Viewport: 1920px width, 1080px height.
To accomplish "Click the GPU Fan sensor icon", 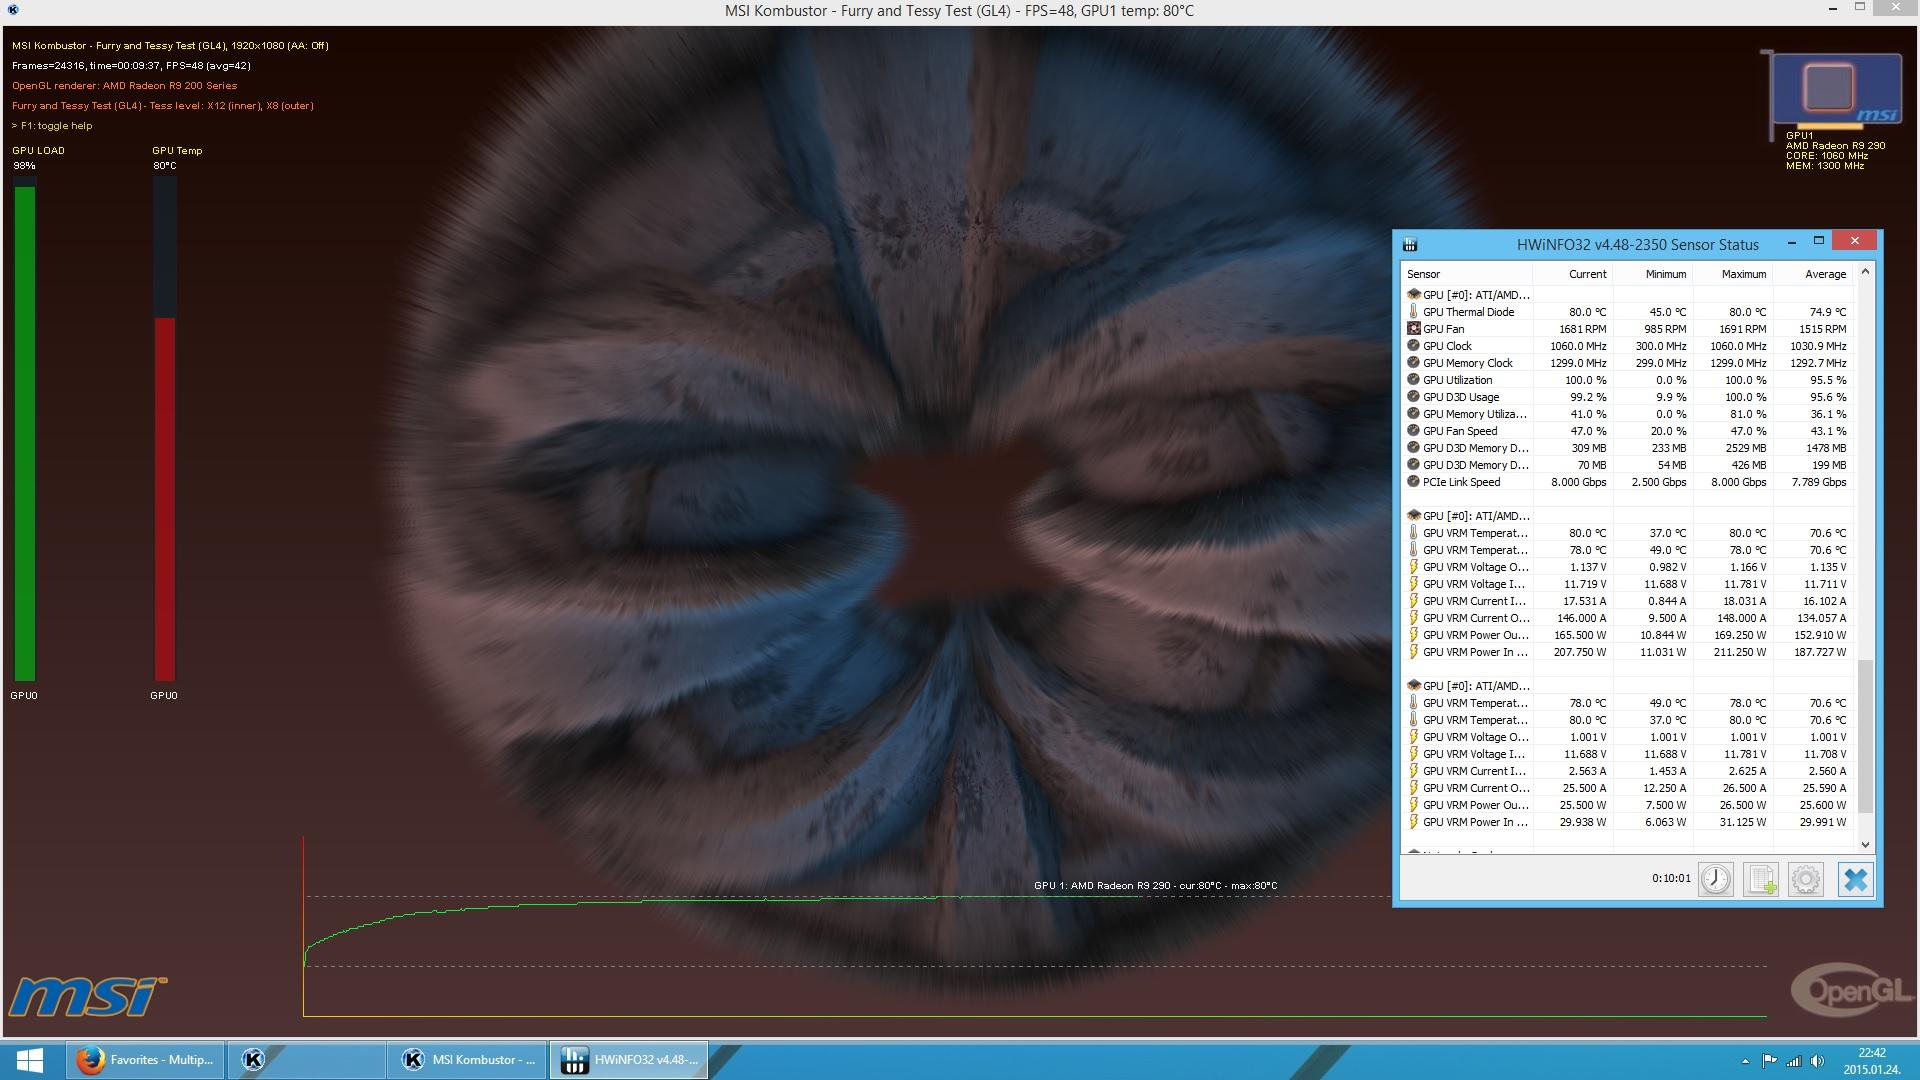I will coord(1413,329).
